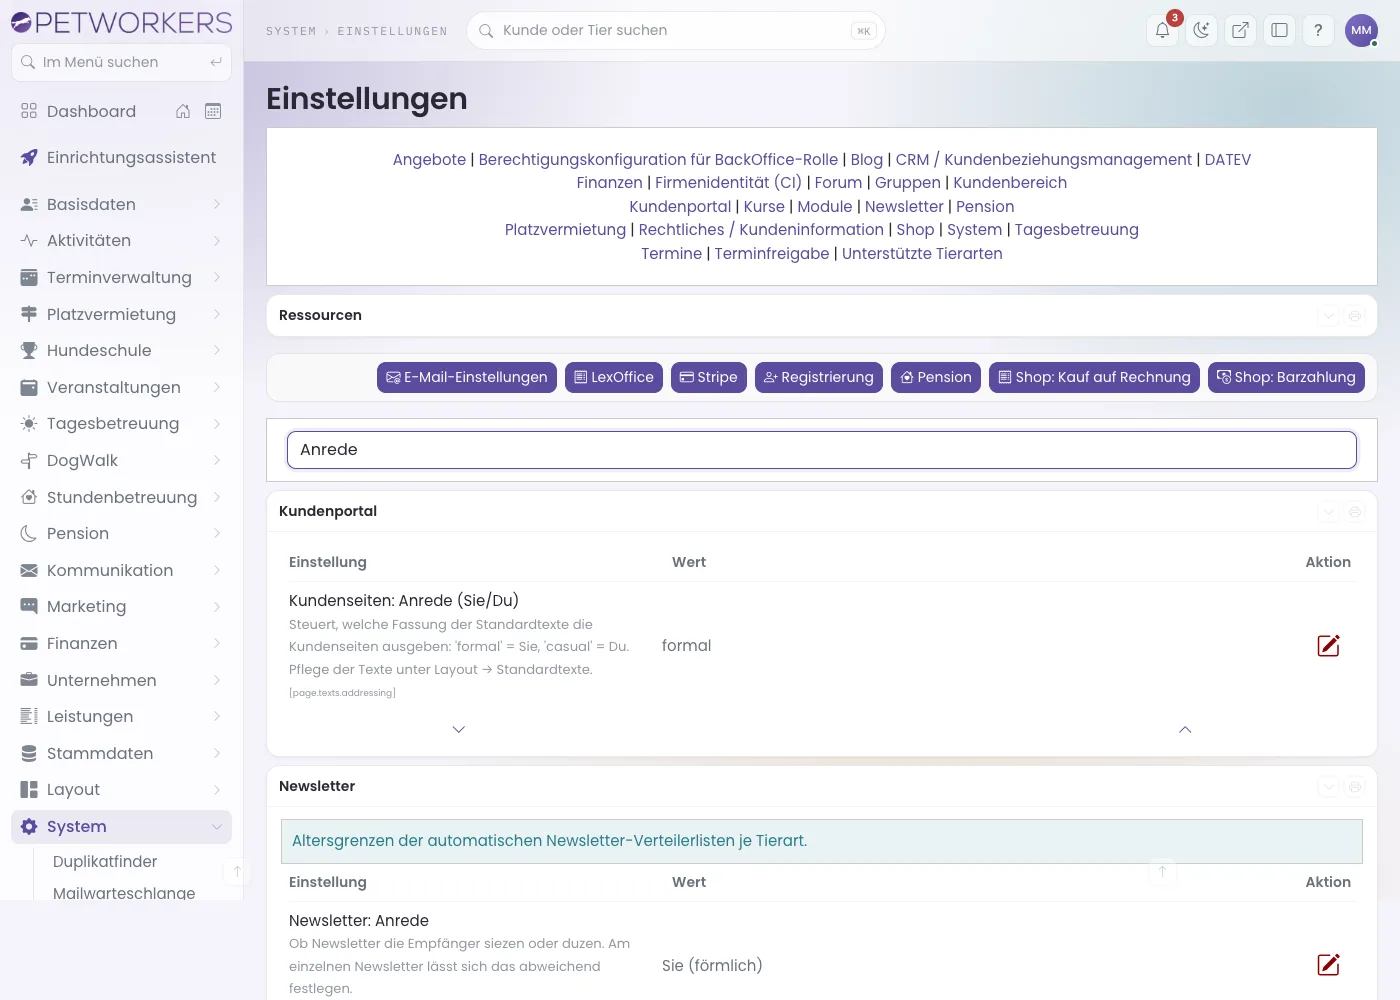This screenshot has width=1400, height=1000.
Task: Toggle dark mode with the moon icon
Action: 1201,30
